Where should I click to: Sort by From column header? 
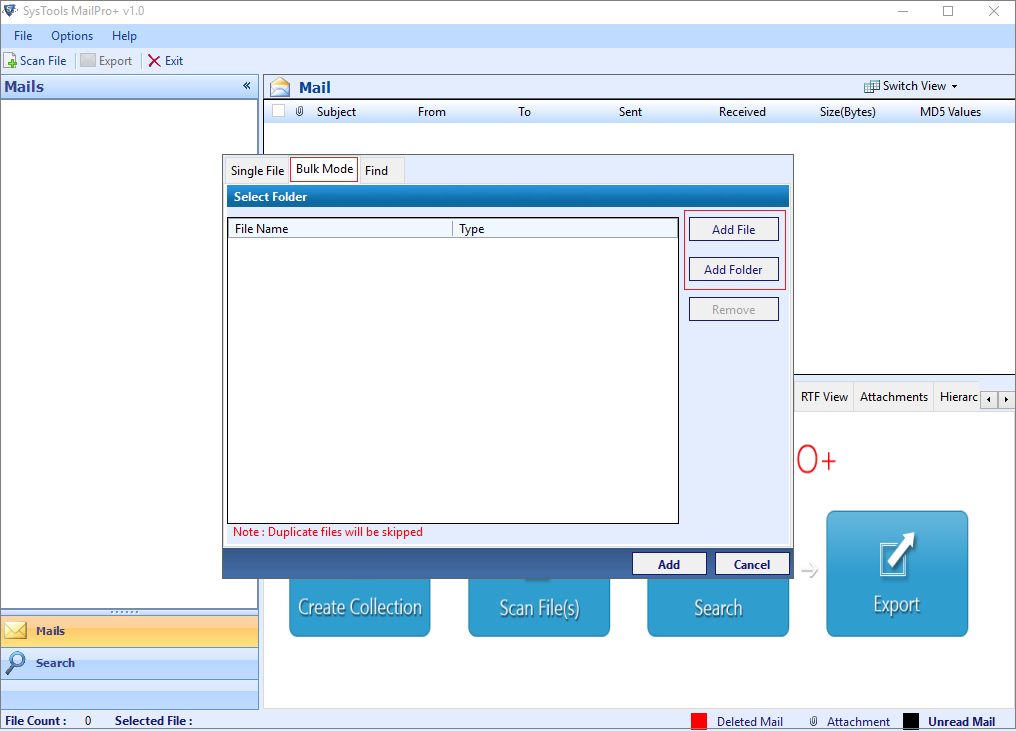coord(432,111)
